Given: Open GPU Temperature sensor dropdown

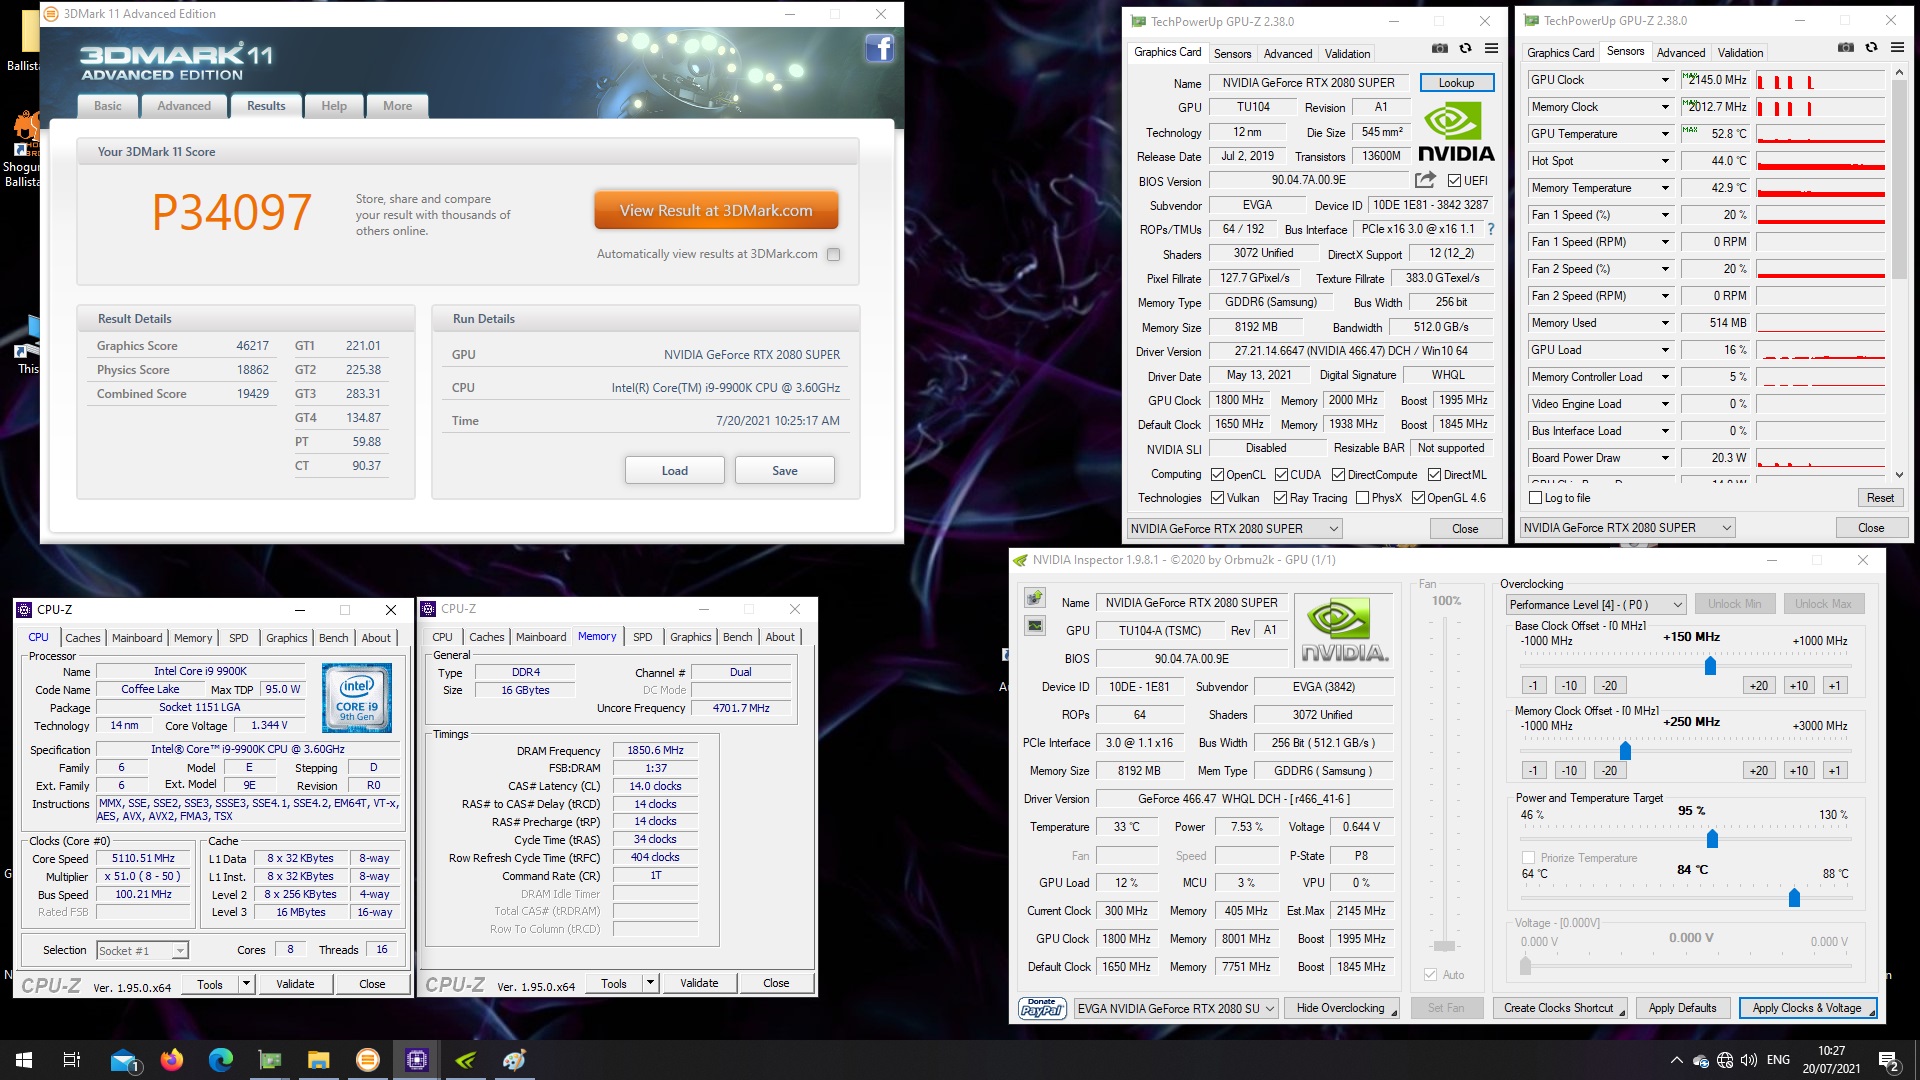Looking at the screenshot, I should pyautogui.click(x=1665, y=134).
